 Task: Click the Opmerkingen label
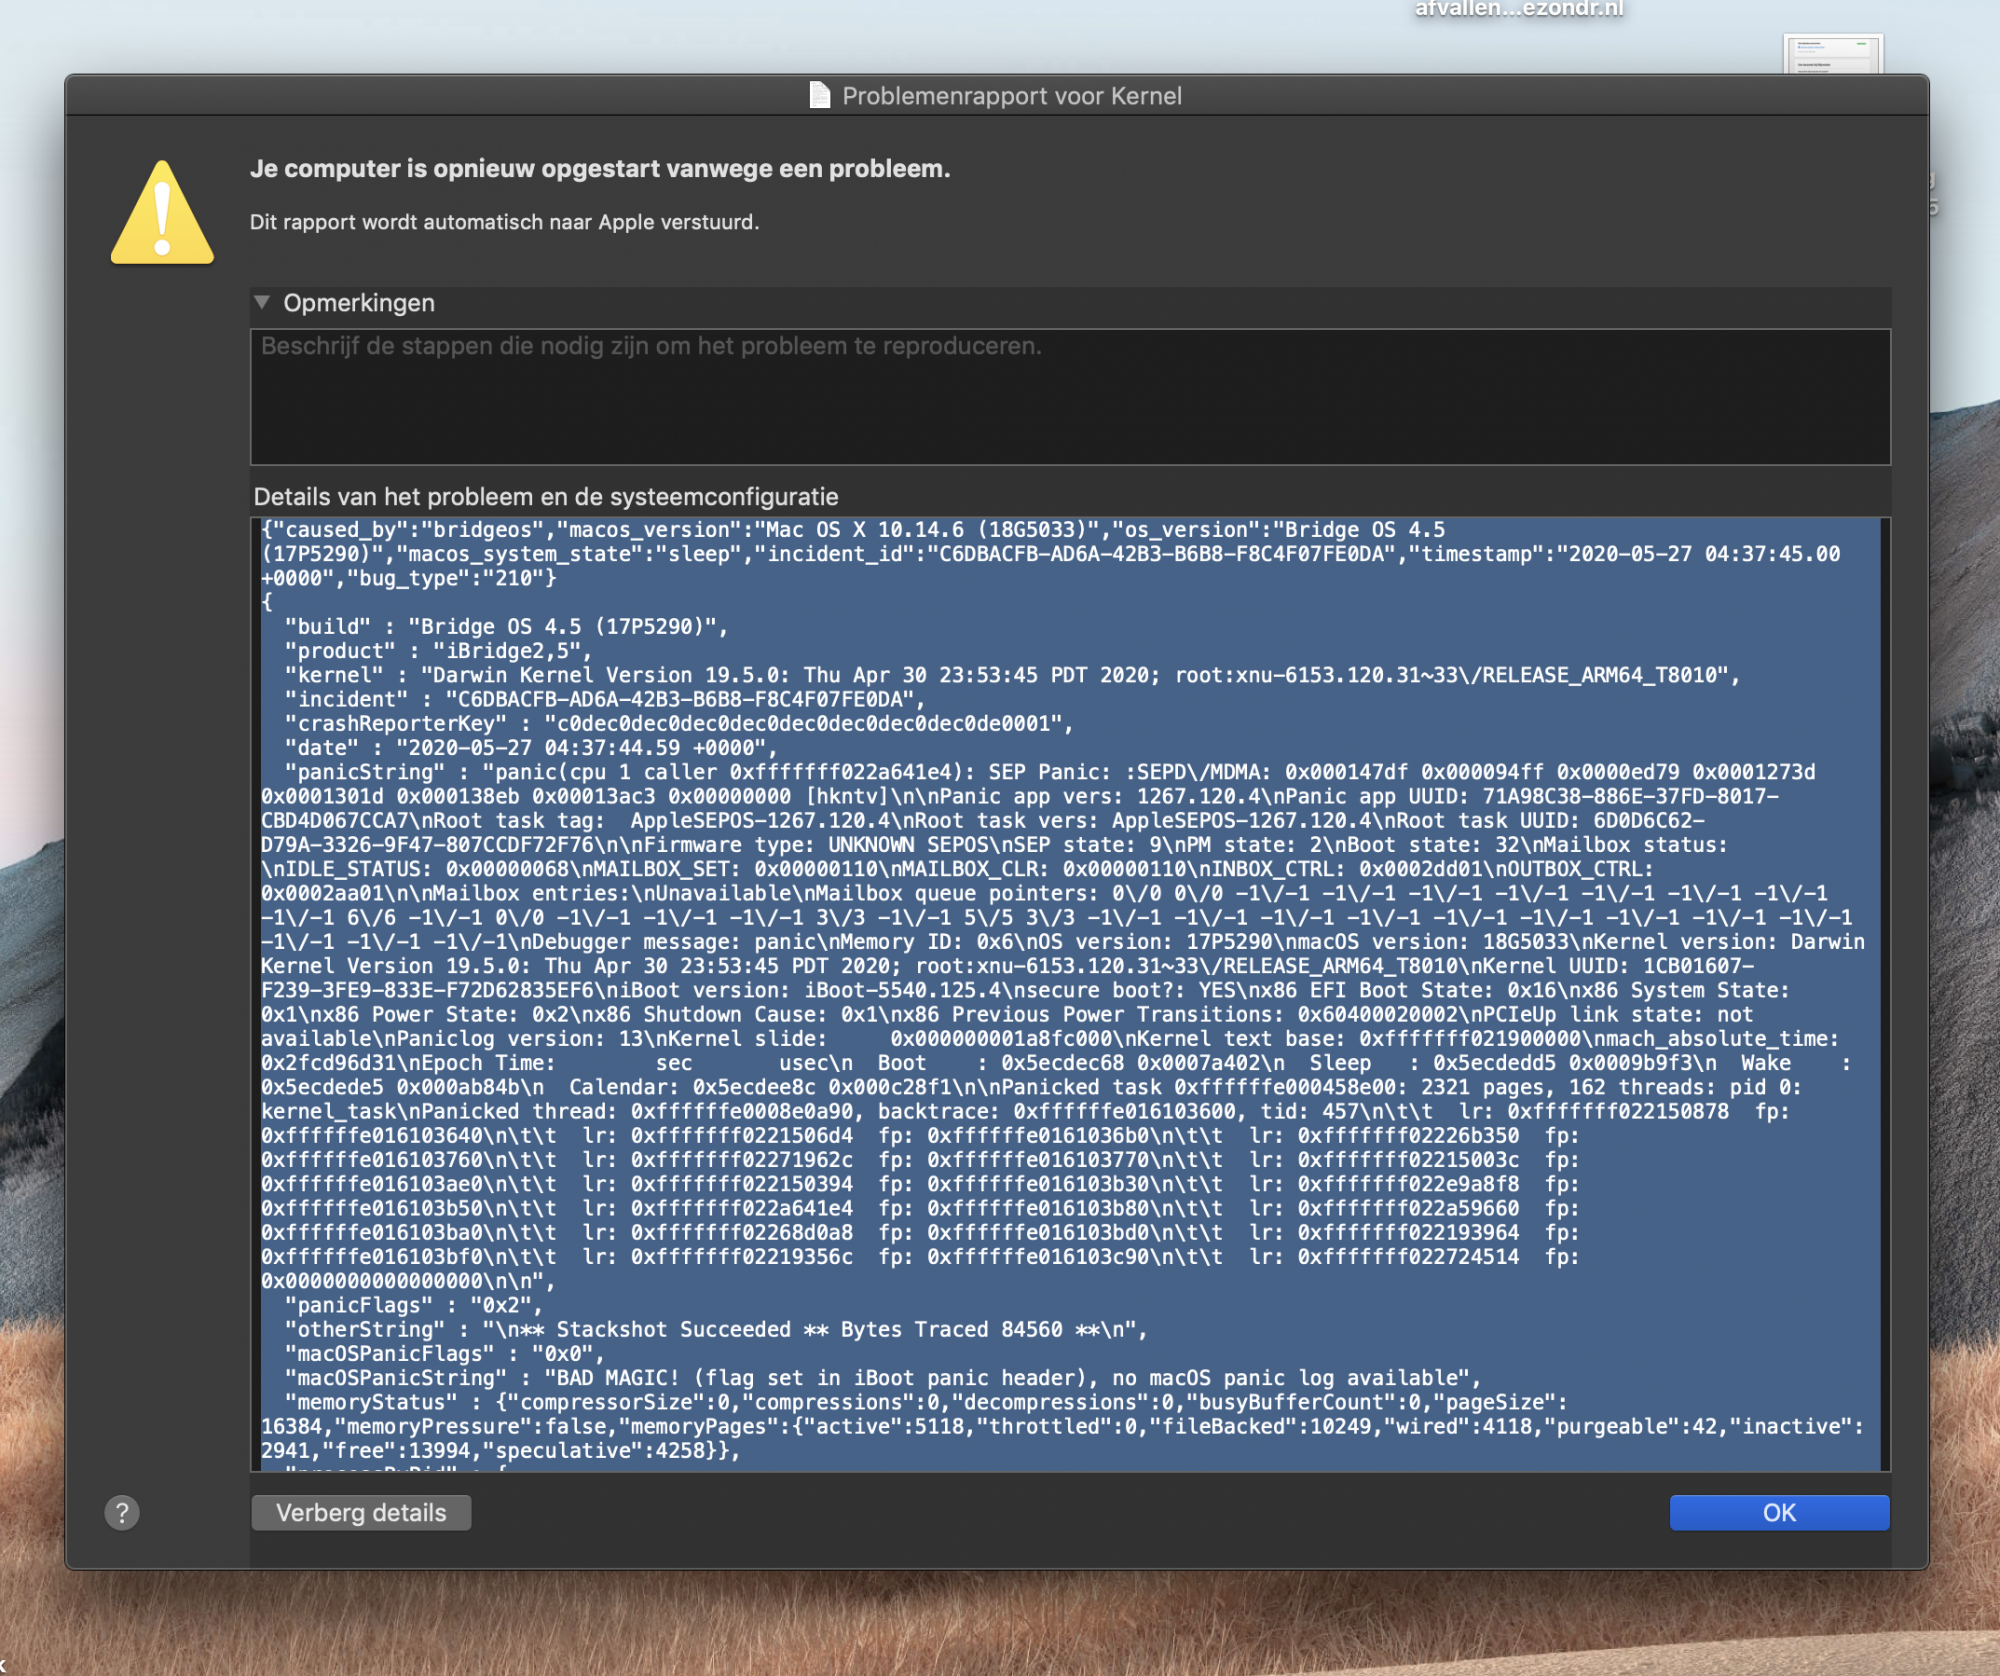[359, 302]
